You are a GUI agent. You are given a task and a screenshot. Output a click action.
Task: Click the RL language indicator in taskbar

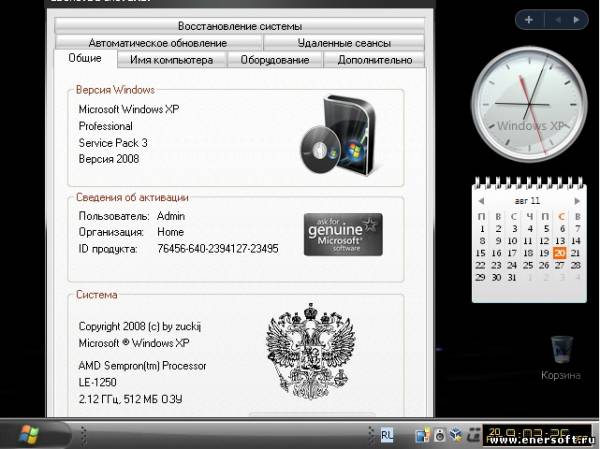click(387, 435)
